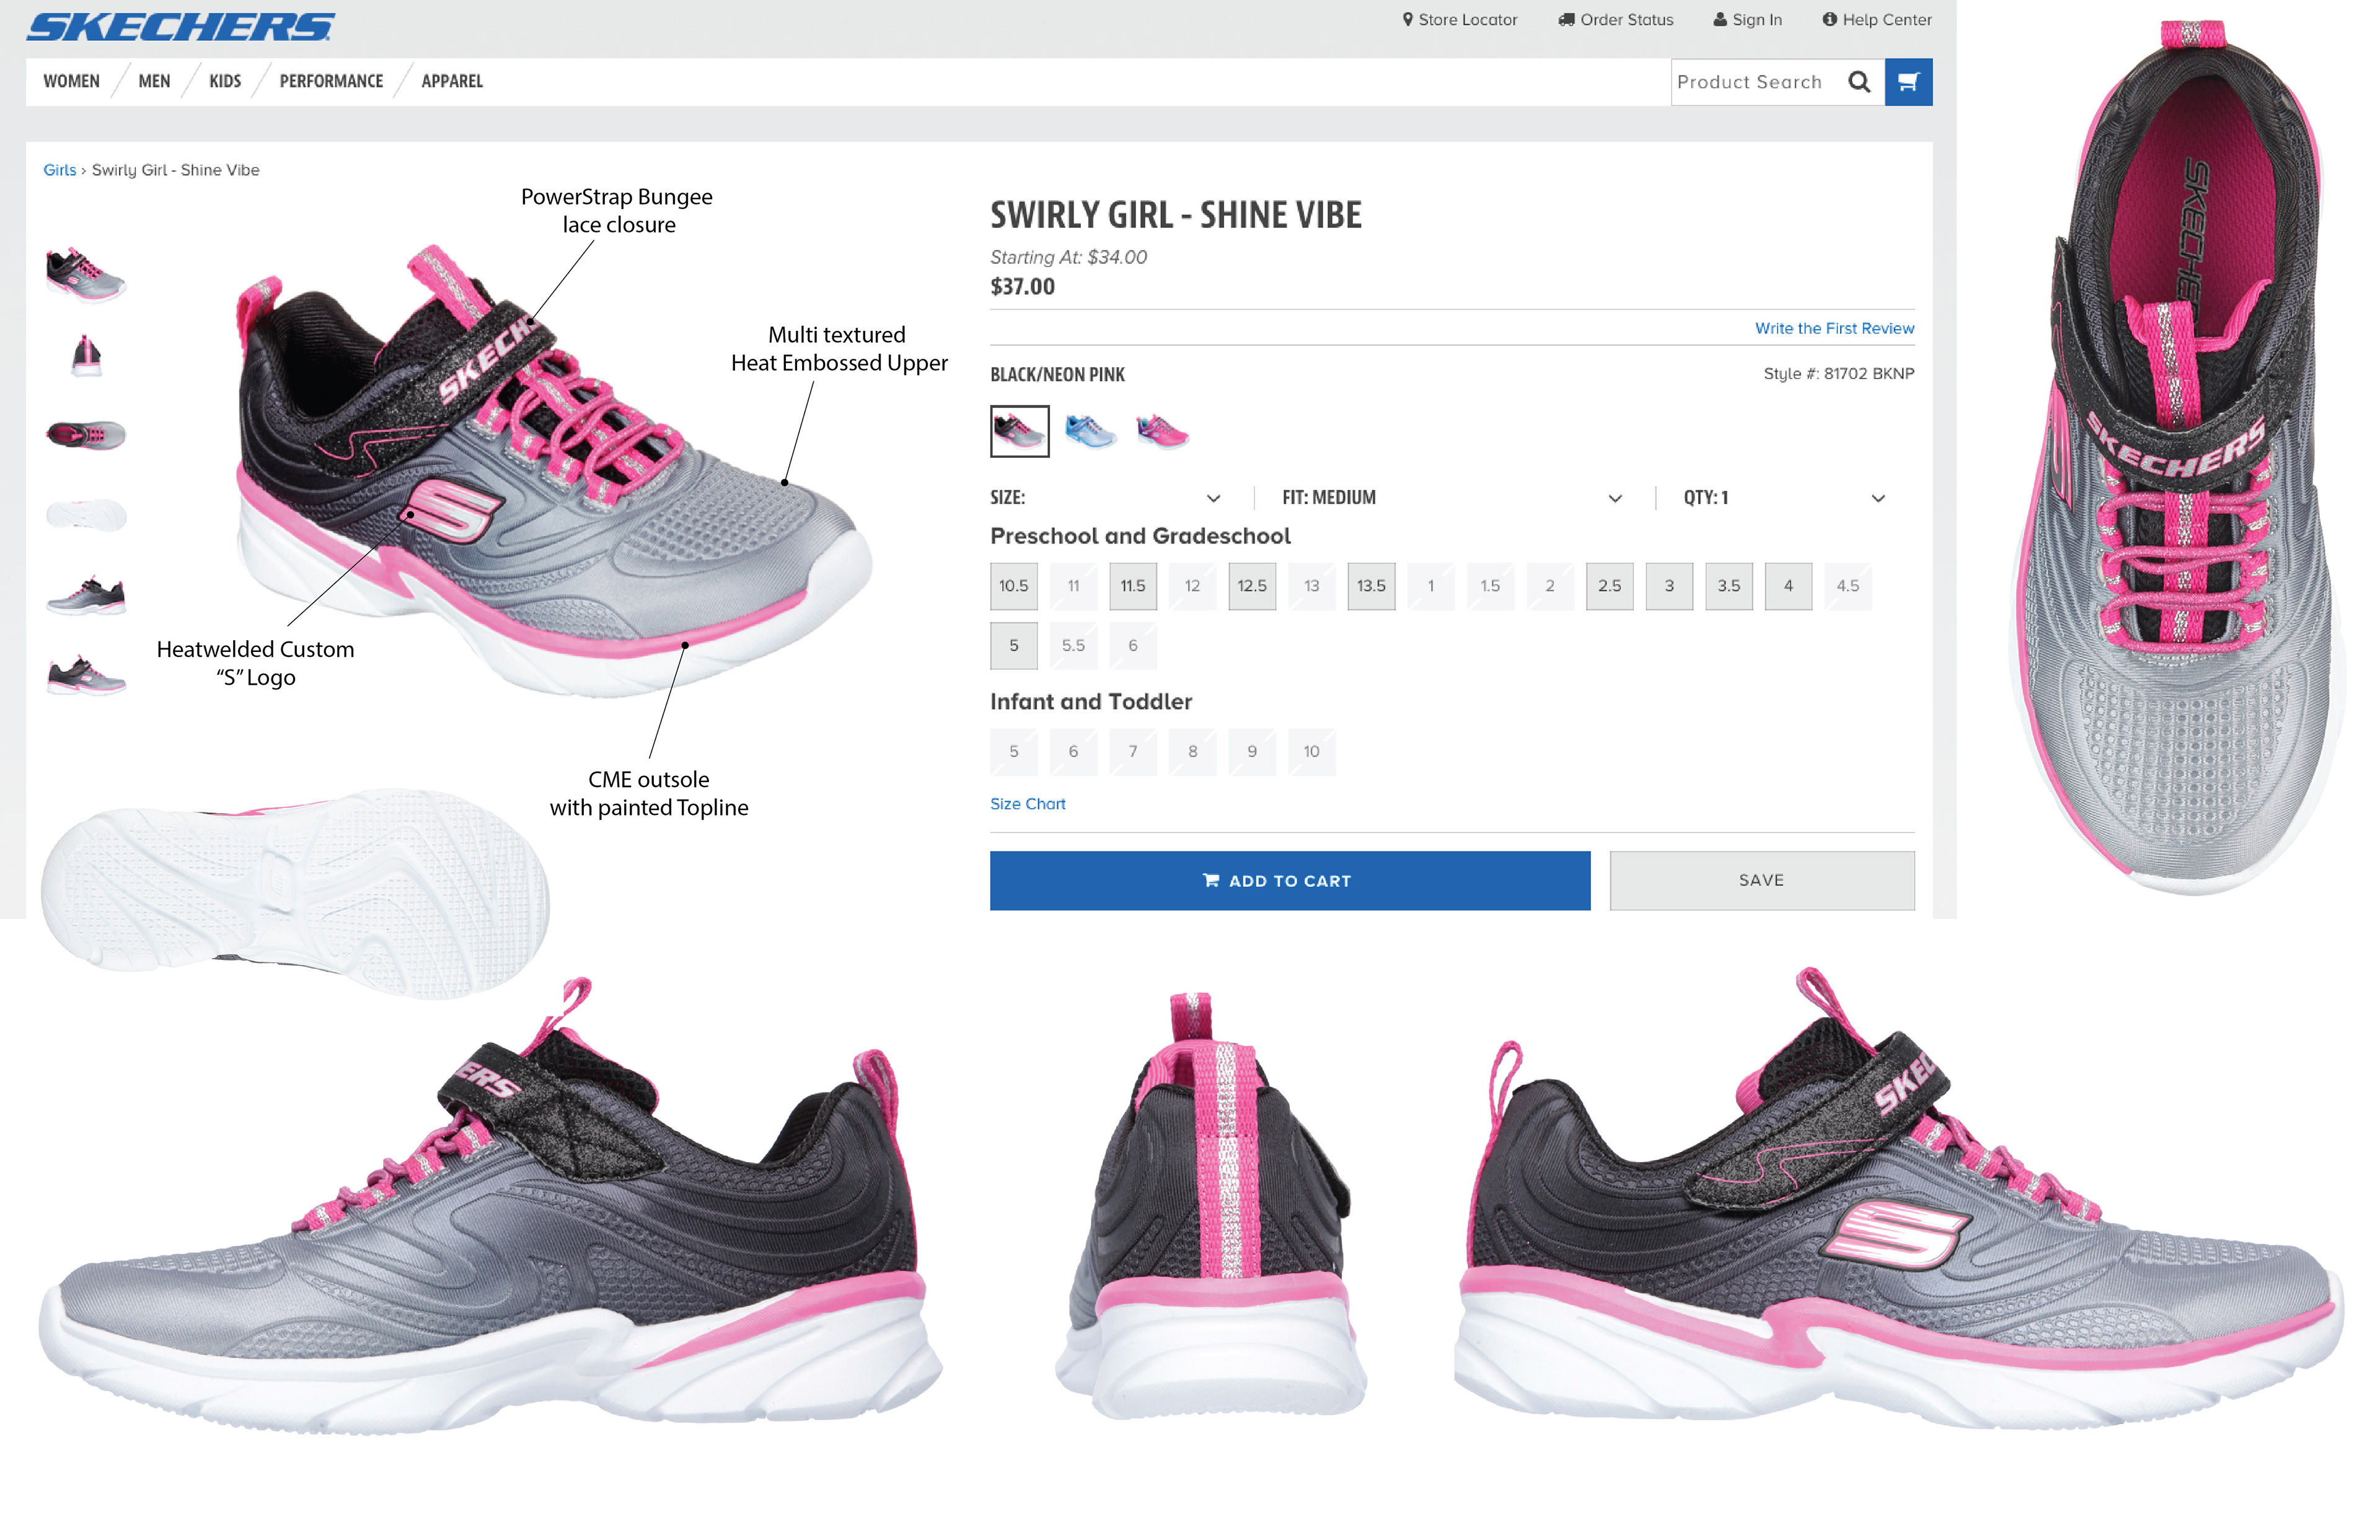The width and height of the screenshot is (2380, 1540).
Task: Click Sign In
Action: pos(1747,19)
